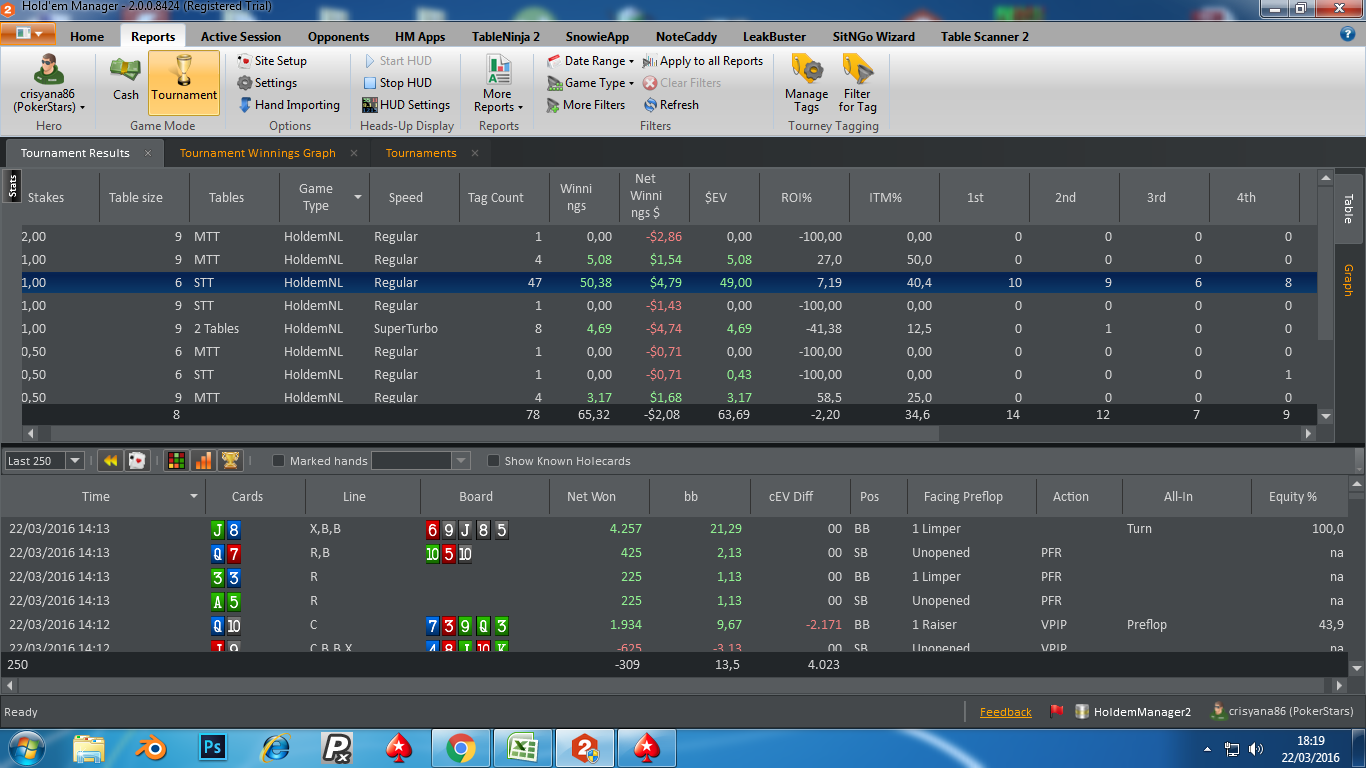Open Time column header dropdown arrow

pyautogui.click(x=194, y=496)
